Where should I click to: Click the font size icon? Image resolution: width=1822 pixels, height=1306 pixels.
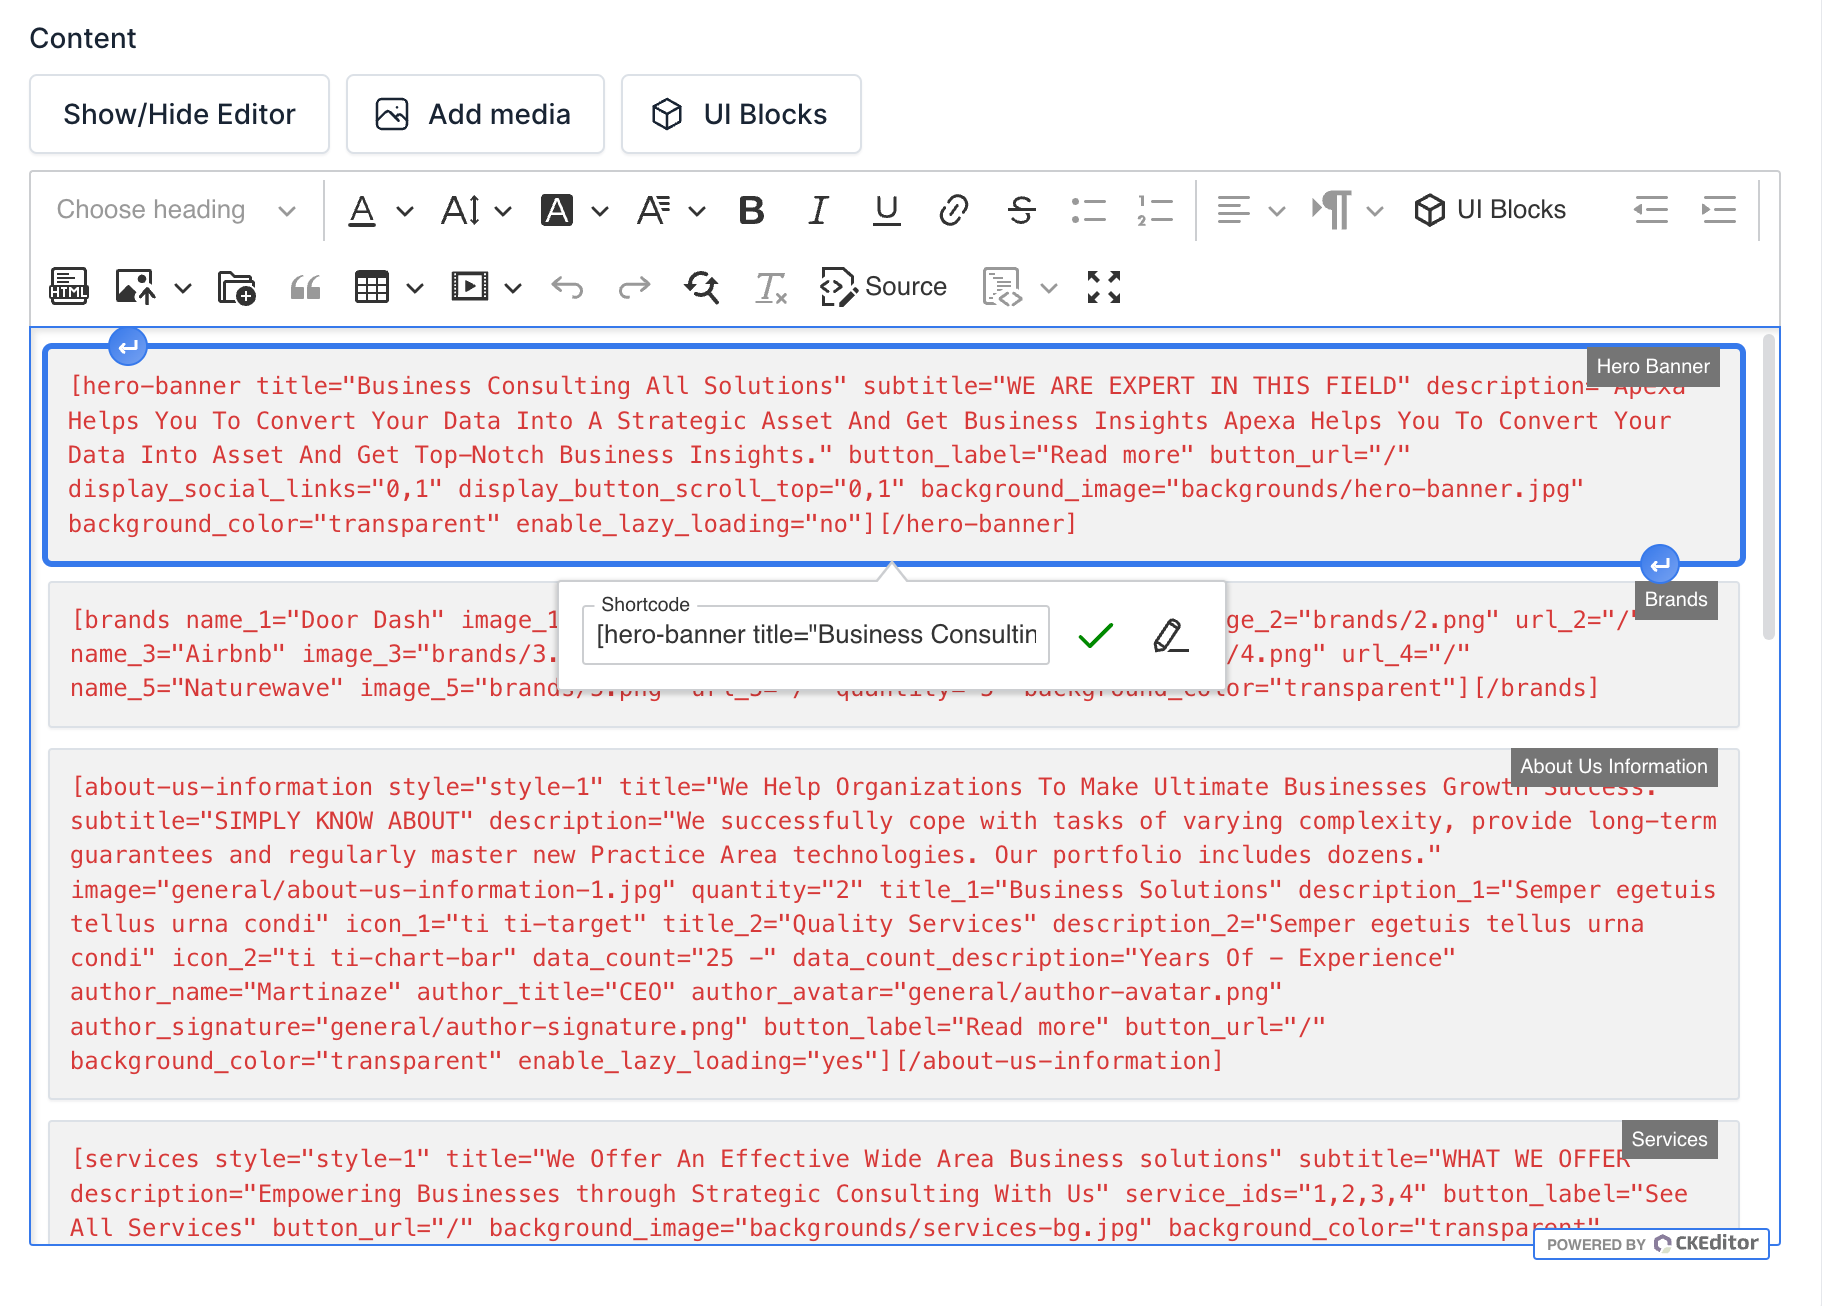(x=461, y=210)
